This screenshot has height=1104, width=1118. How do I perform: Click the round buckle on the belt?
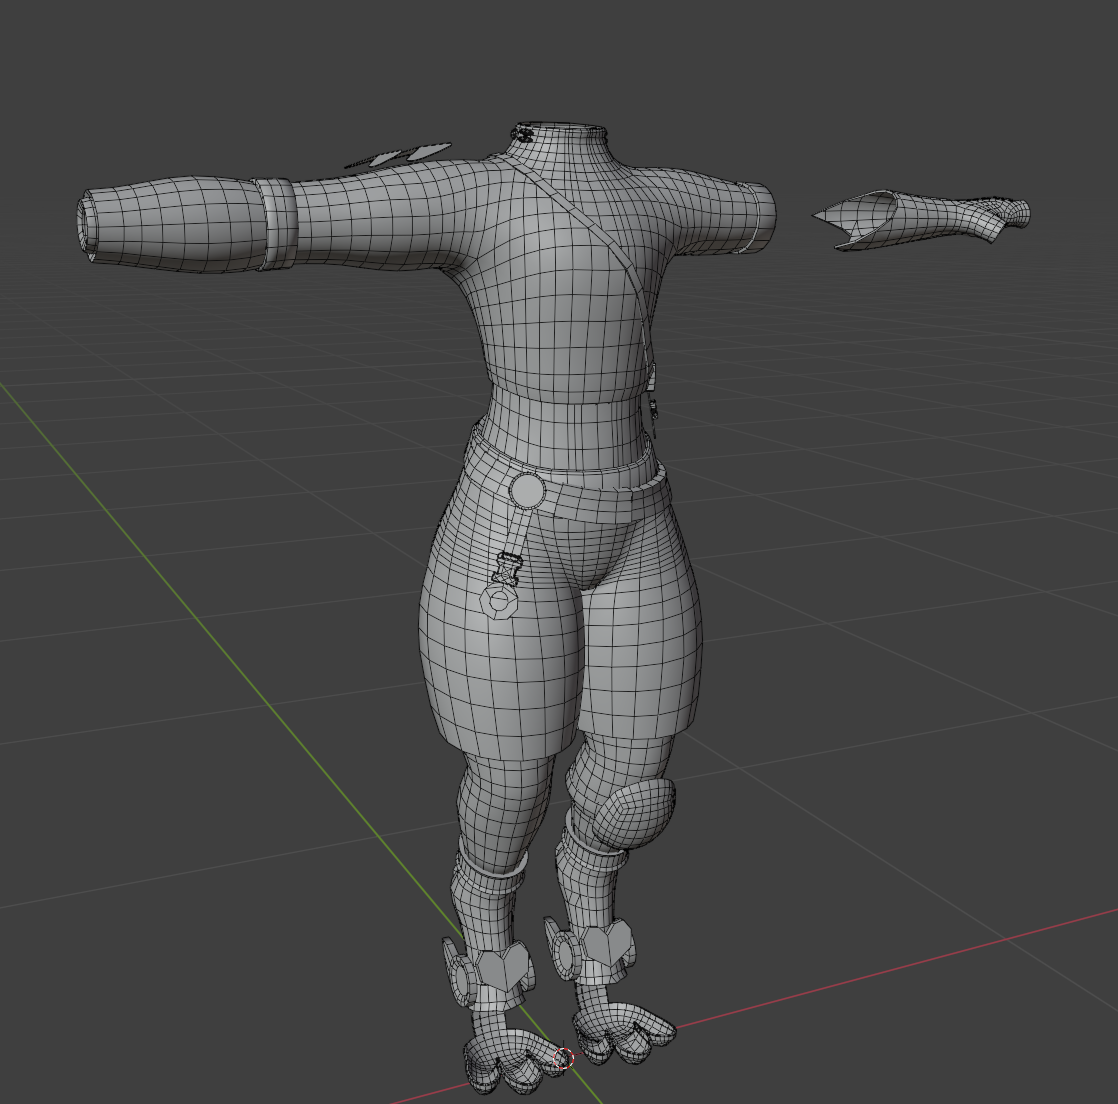pyautogui.click(x=526, y=490)
